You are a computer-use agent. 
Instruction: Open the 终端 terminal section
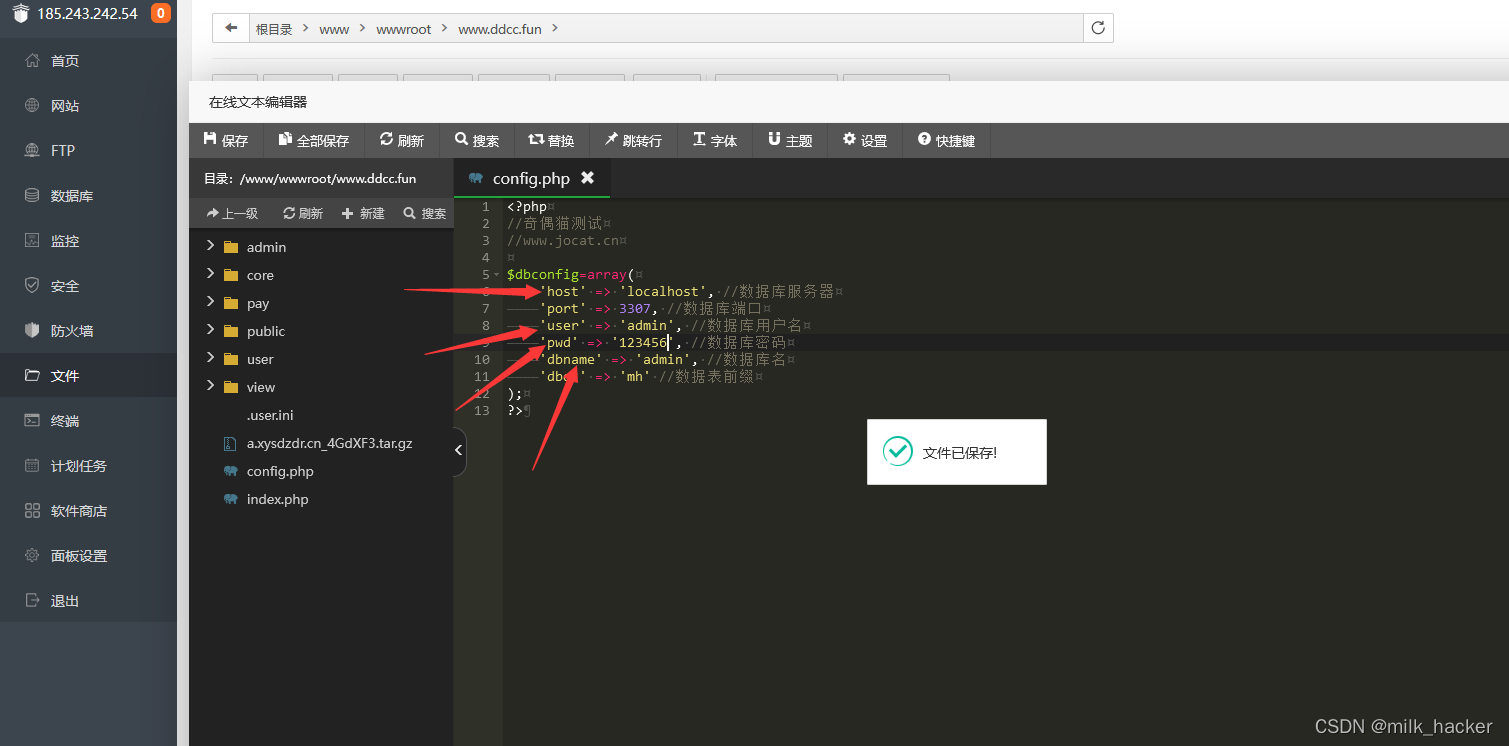click(x=65, y=421)
